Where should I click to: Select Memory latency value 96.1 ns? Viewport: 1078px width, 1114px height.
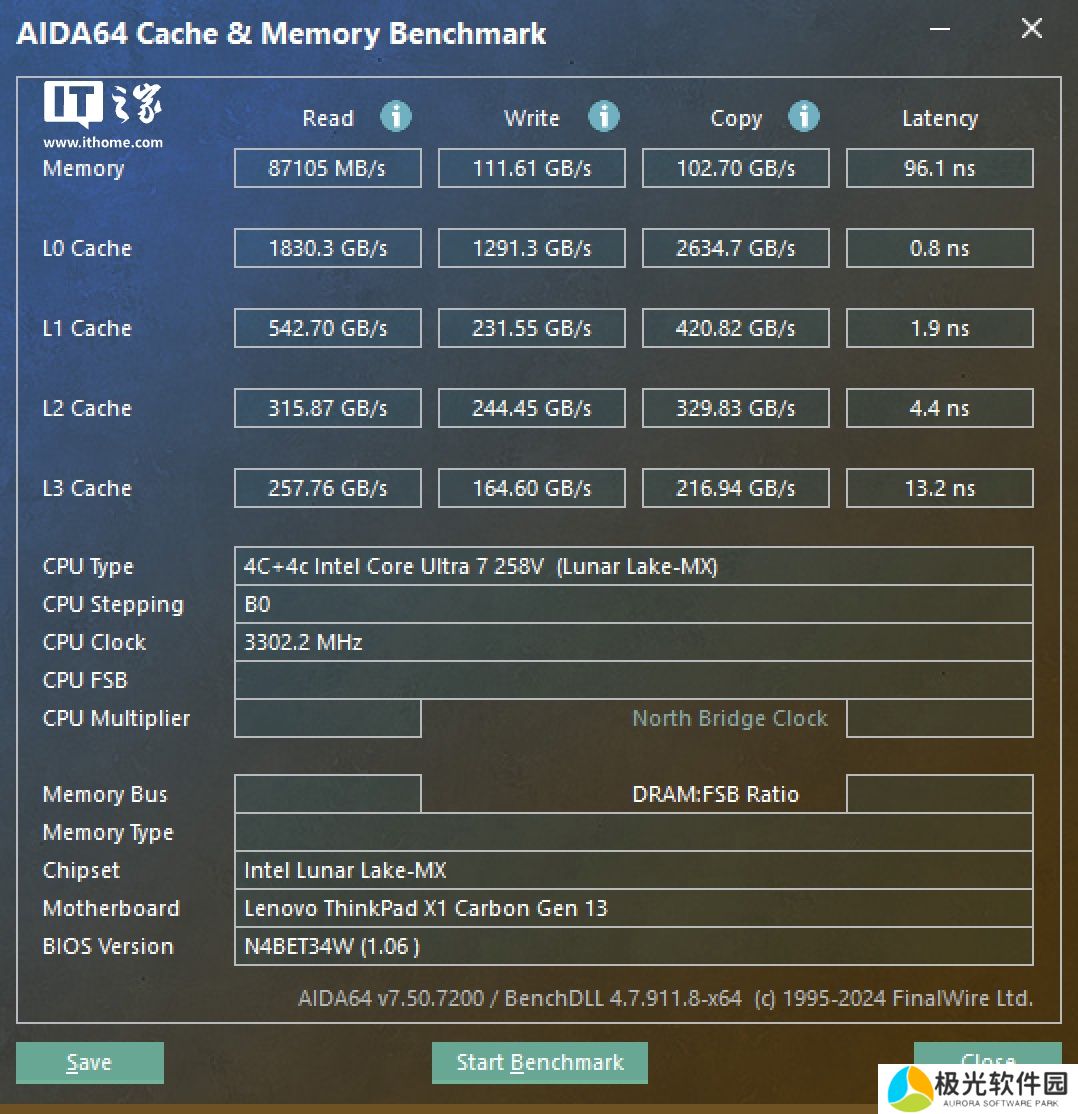(939, 168)
